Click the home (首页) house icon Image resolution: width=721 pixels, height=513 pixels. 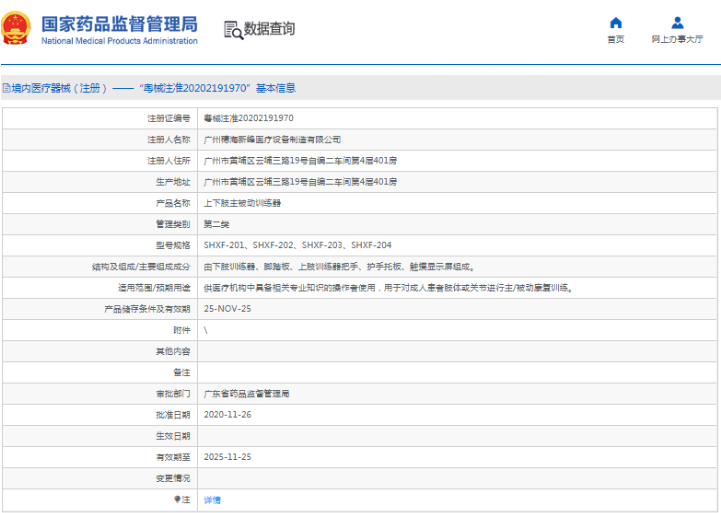[x=616, y=23]
